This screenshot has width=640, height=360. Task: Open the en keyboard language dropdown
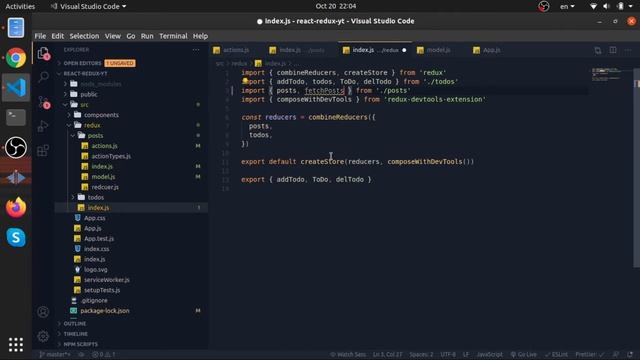pos(567,6)
